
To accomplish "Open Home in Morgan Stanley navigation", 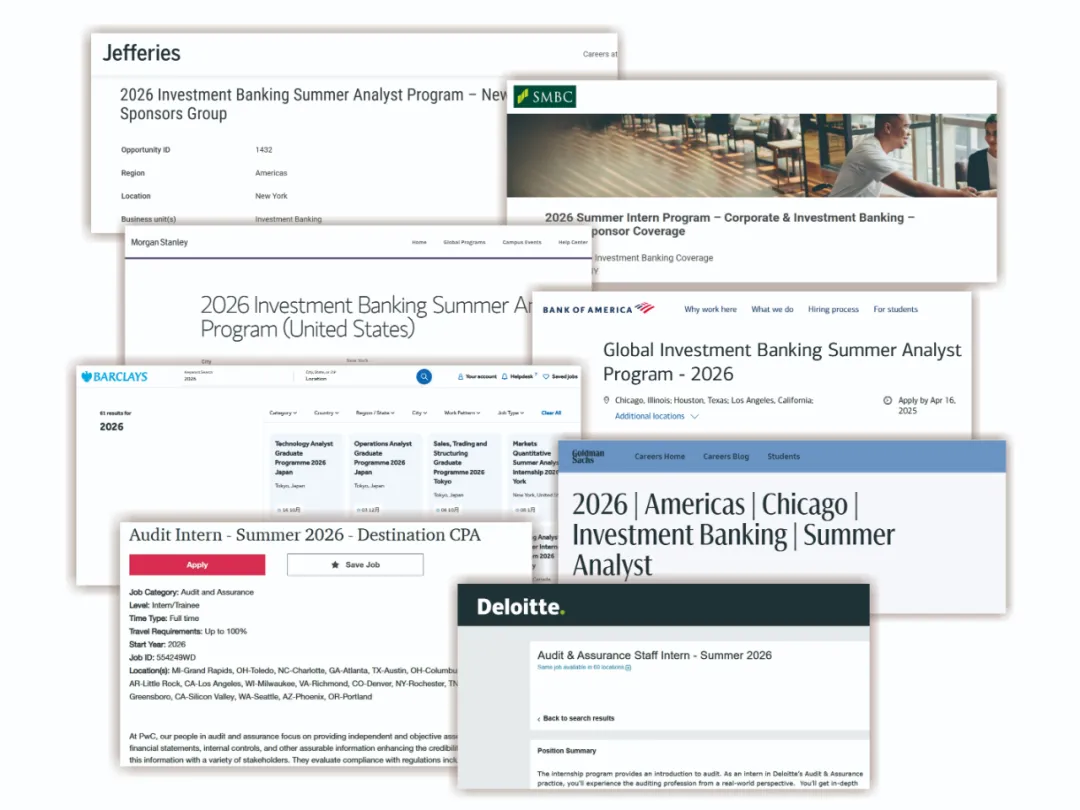I will tap(419, 242).
